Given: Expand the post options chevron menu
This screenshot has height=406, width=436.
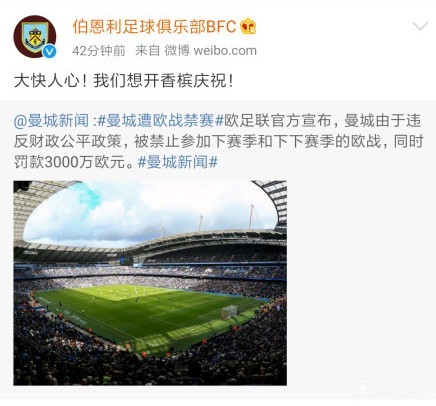Looking at the screenshot, I should pyautogui.click(x=420, y=26).
